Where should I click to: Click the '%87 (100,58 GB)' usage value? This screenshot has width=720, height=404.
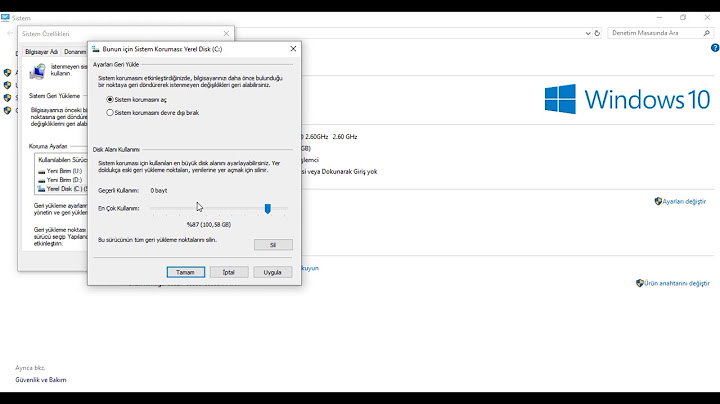point(209,224)
